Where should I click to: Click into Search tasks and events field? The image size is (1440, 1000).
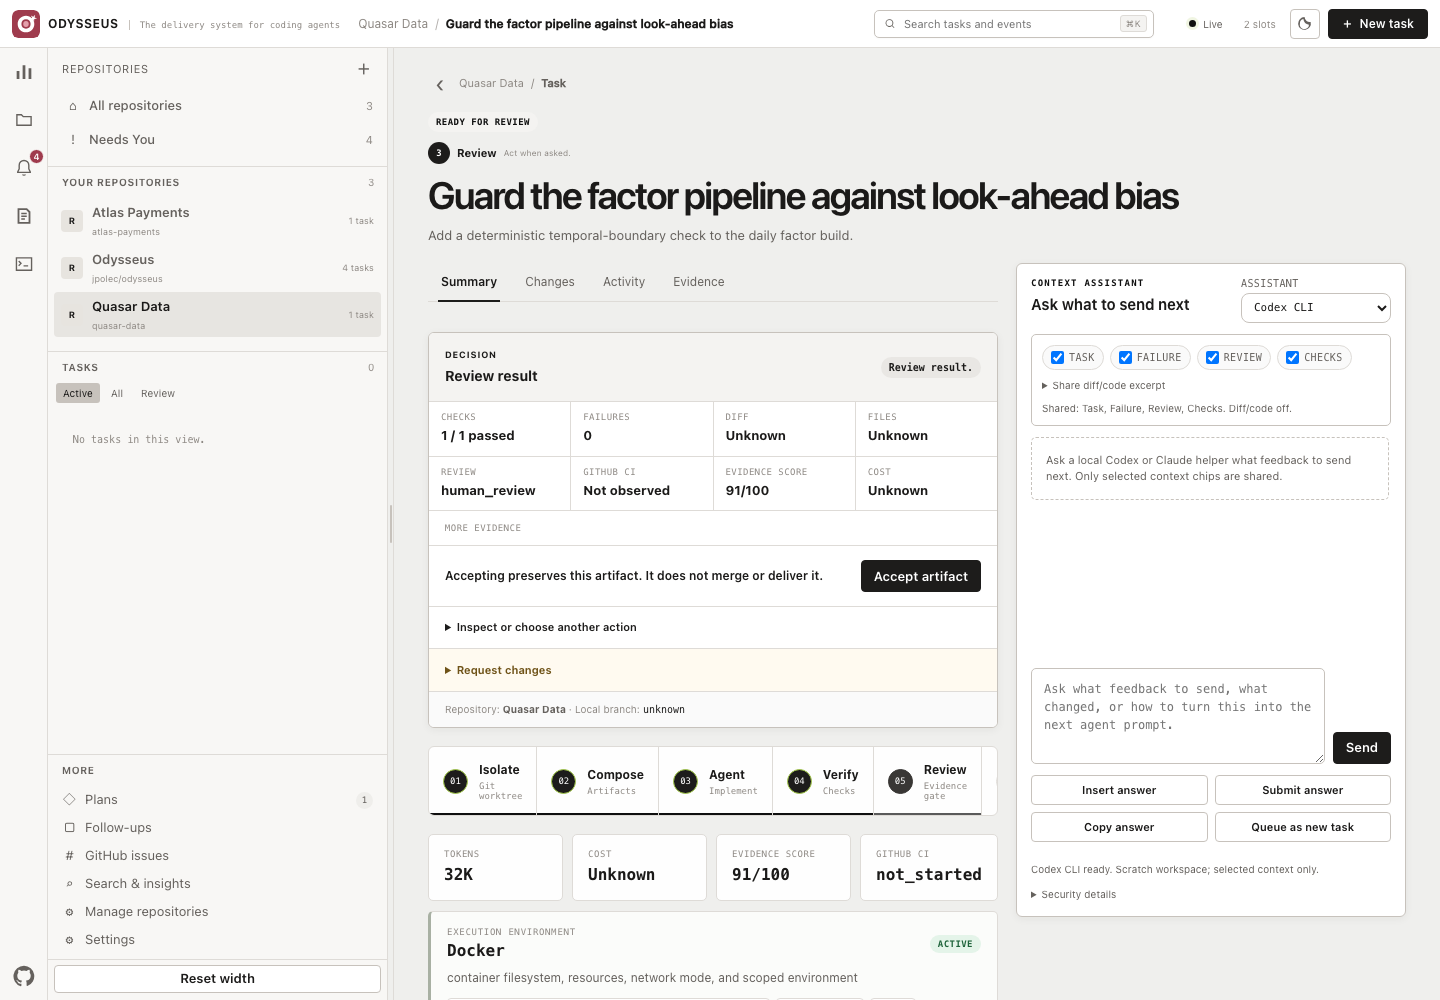click(x=1014, y=24)
